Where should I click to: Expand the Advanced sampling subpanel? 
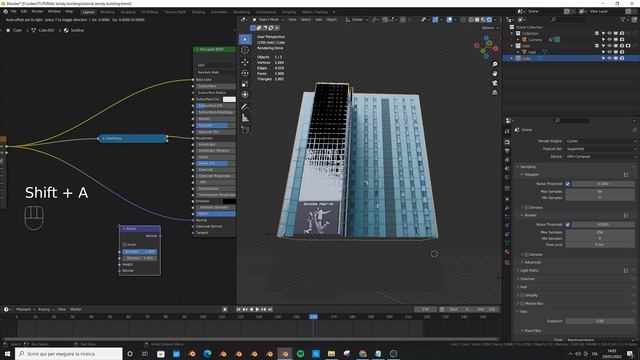click(532, 262)
